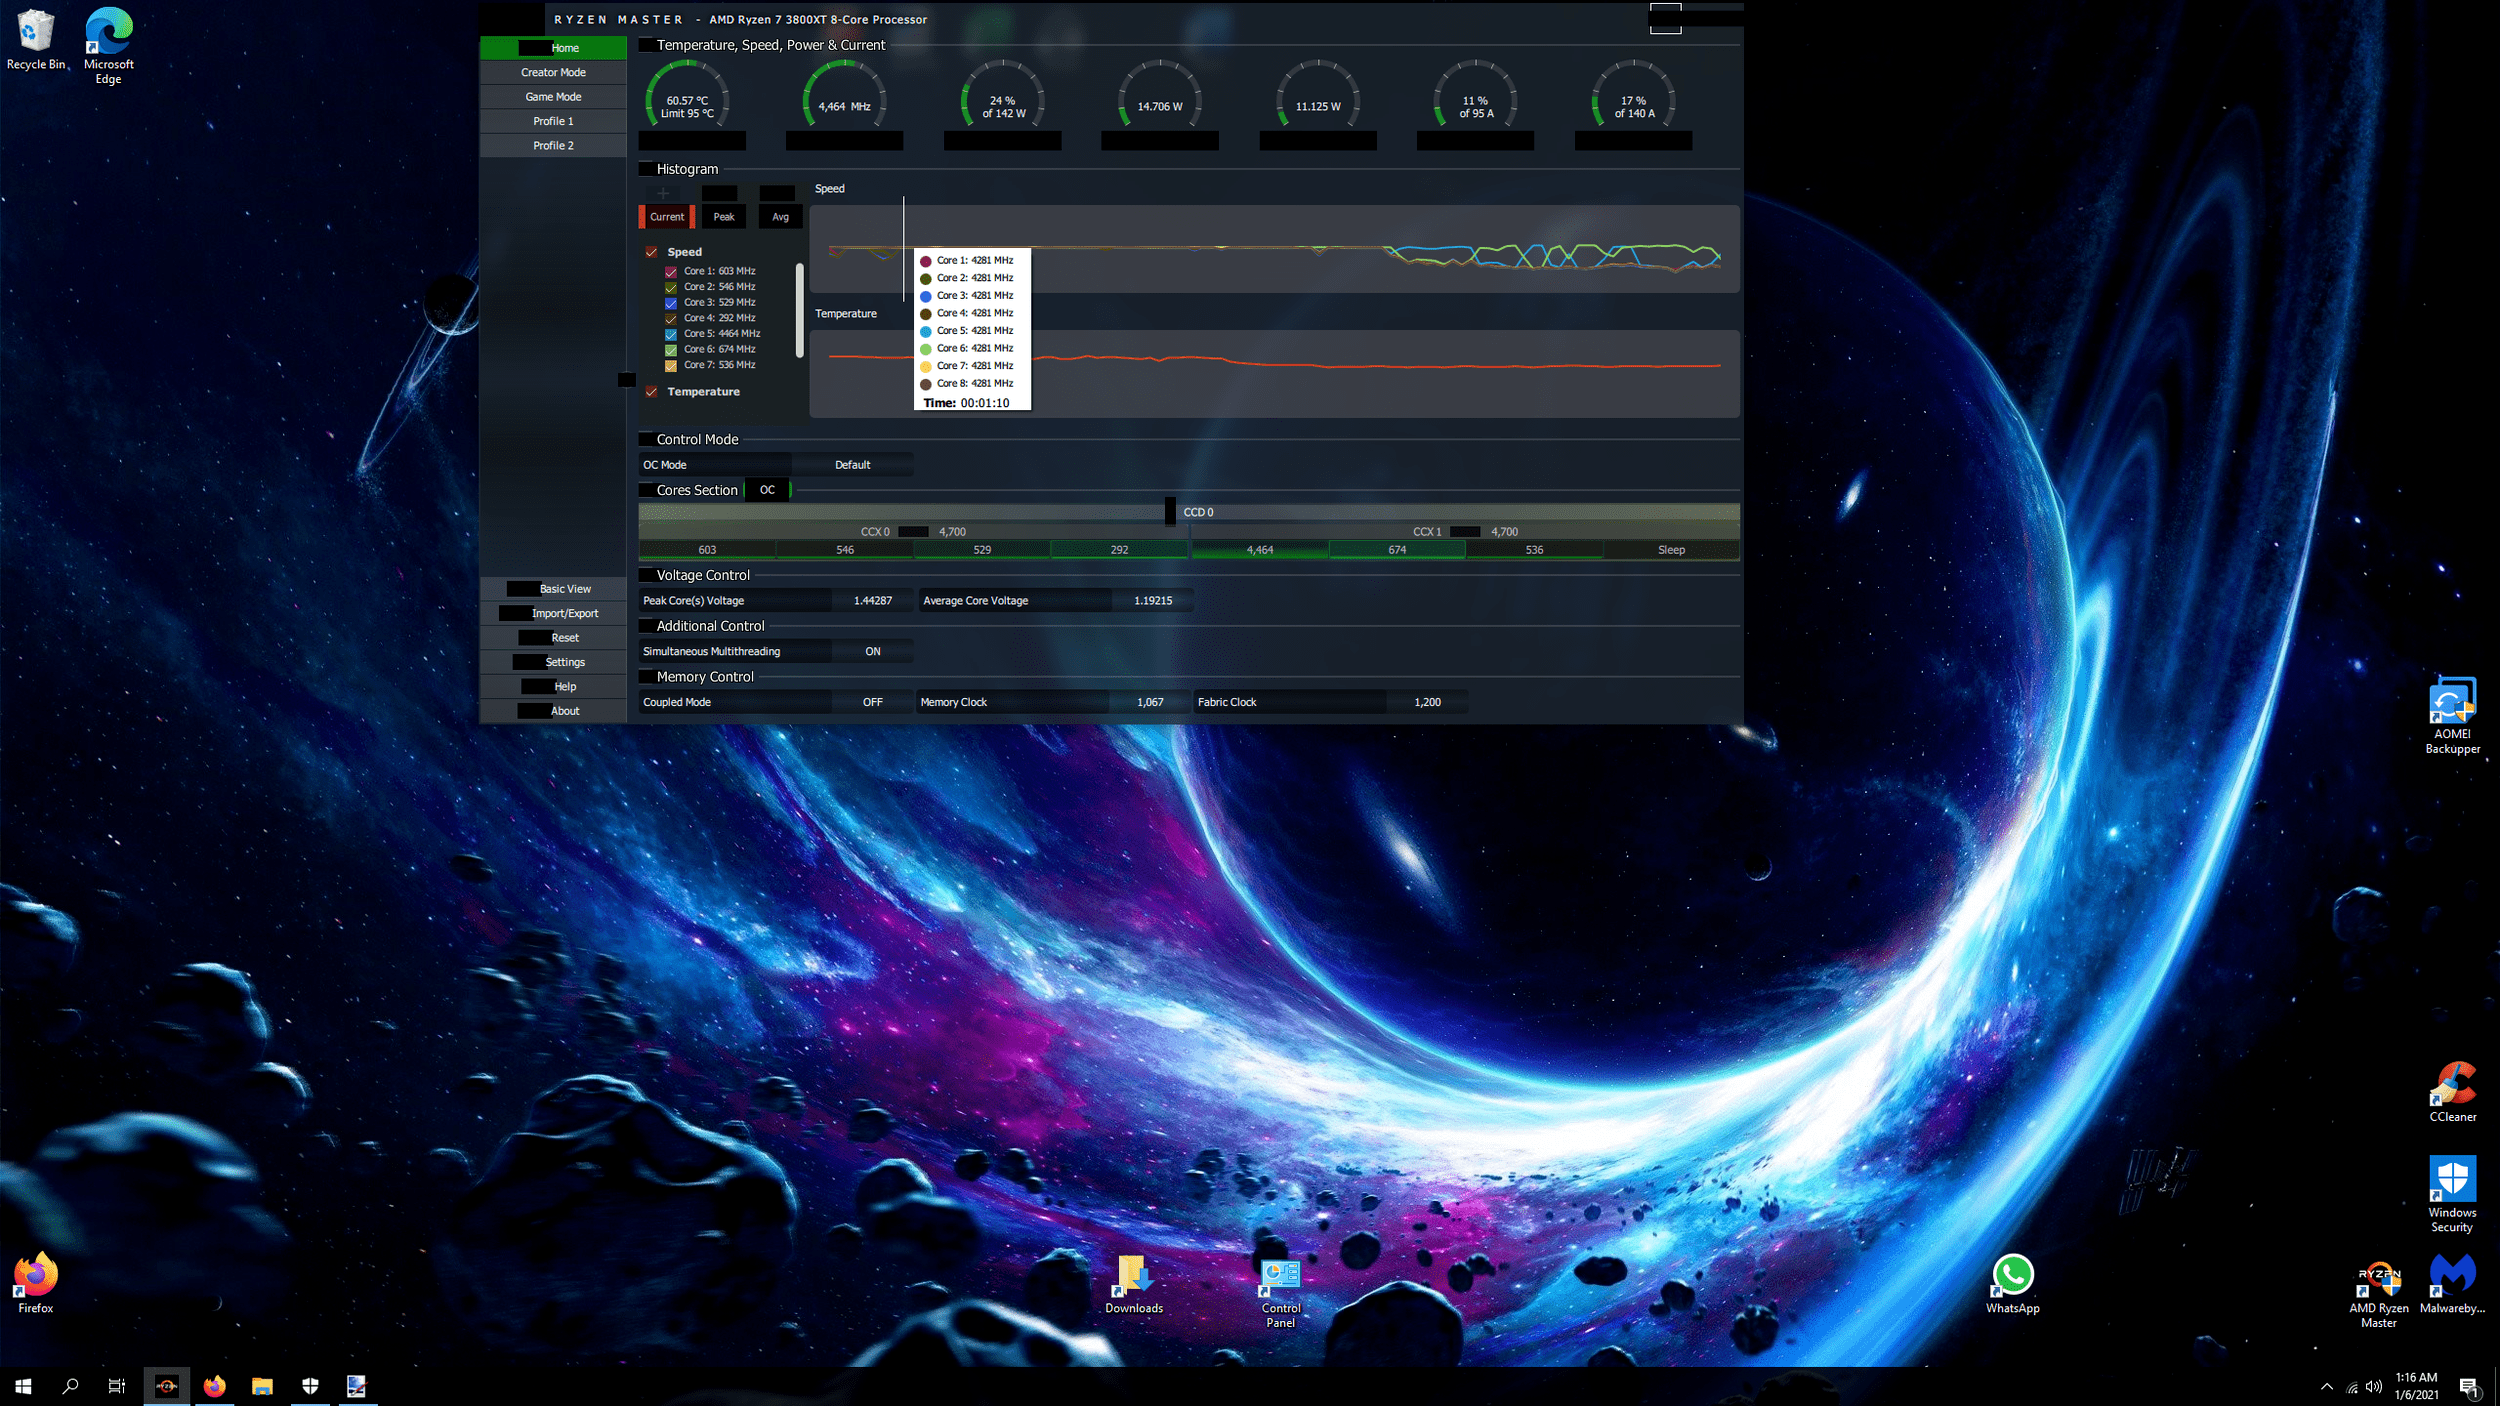Screen dimensions: 2500x1406
Task: Click the OC Mode value Default
Action: pos(852,465)
